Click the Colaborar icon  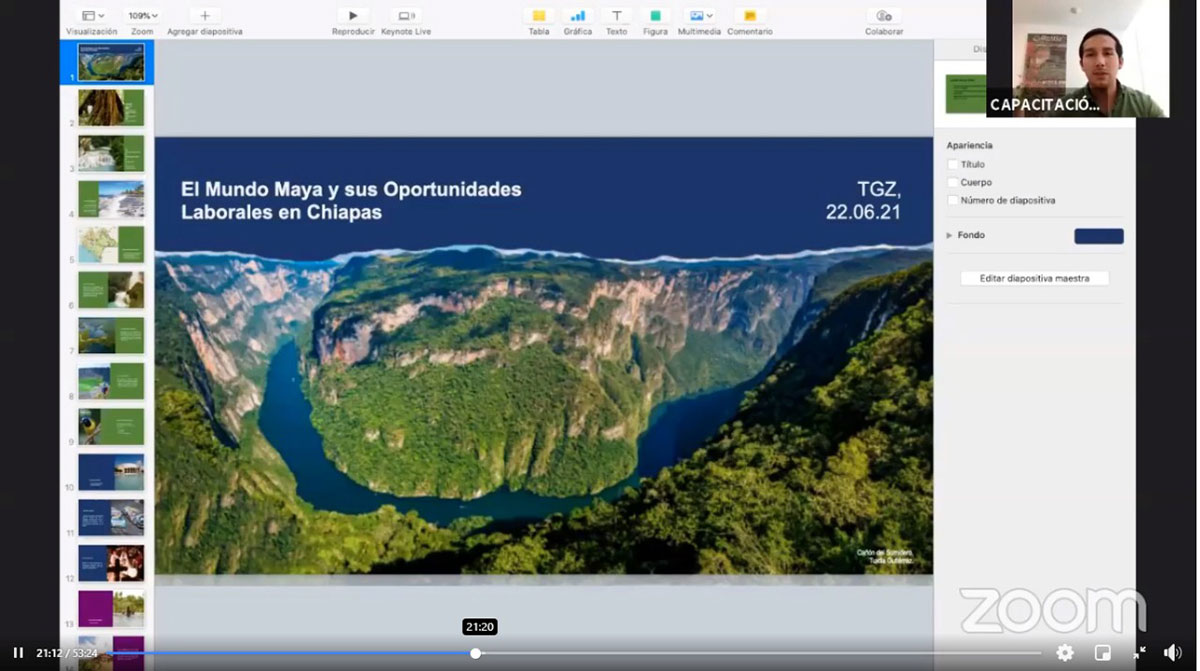(884, 16)
